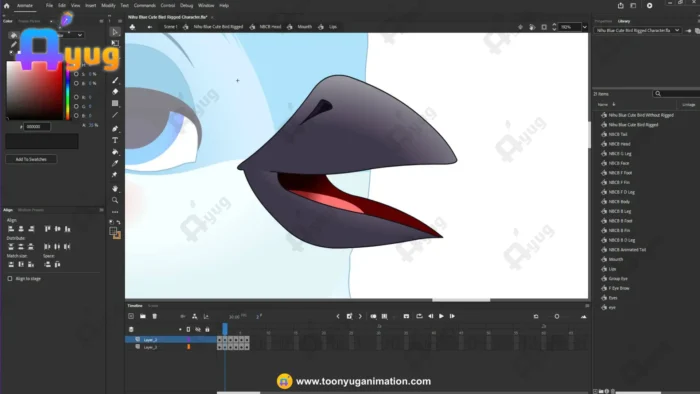The height and width of the screenshot is (394, 700).
Task: Click the hex color input field
Action: (x=37, y=127)
